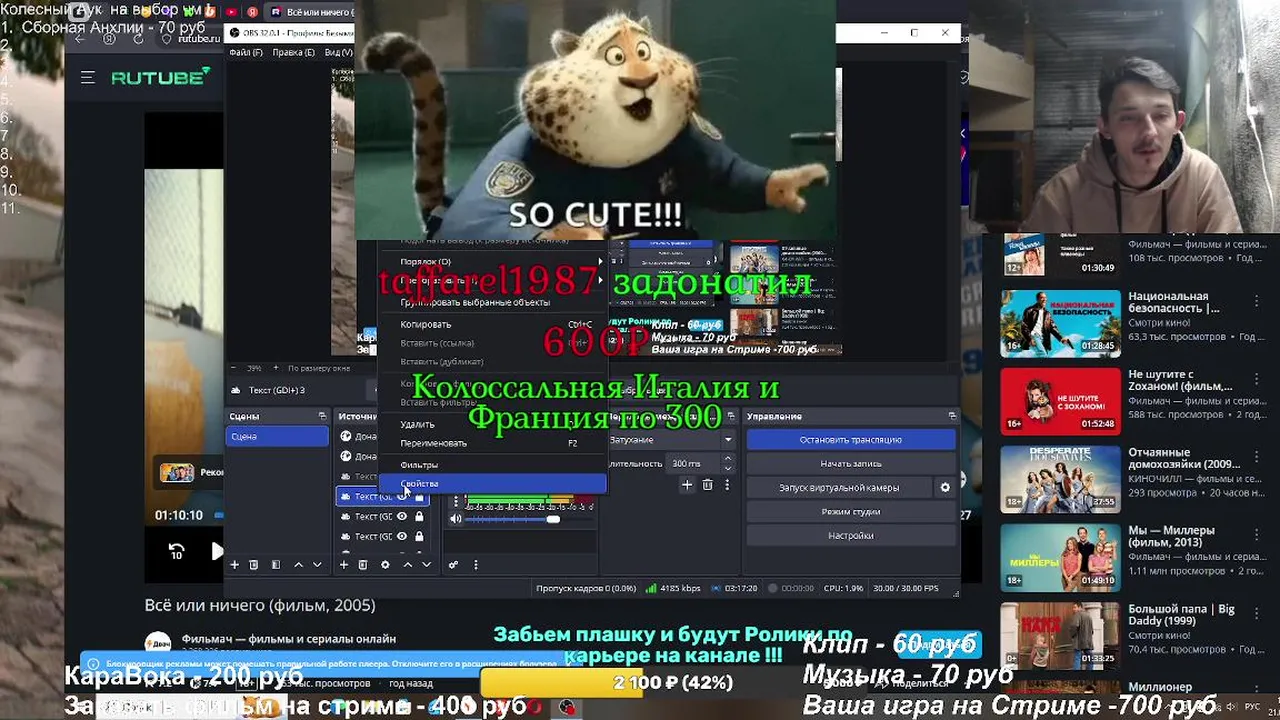Move source up with arrow icon
Screen dimensions: 1280x720
click(407, 565)
